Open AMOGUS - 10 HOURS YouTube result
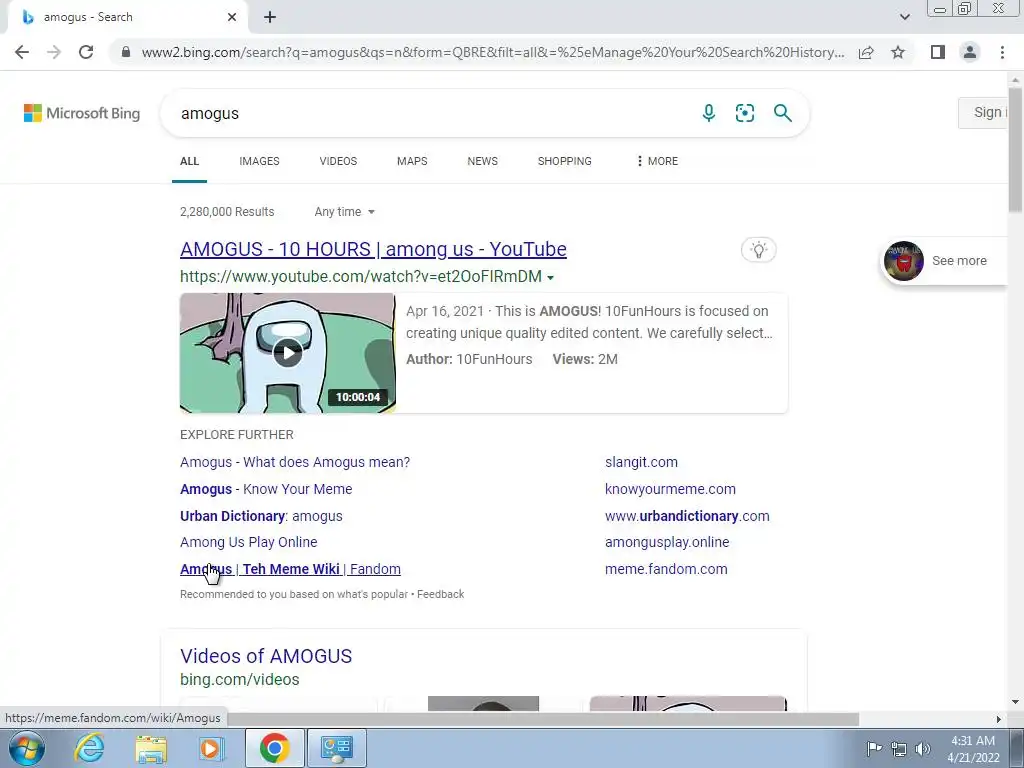The image size is (1024, 768). [374, 249]
